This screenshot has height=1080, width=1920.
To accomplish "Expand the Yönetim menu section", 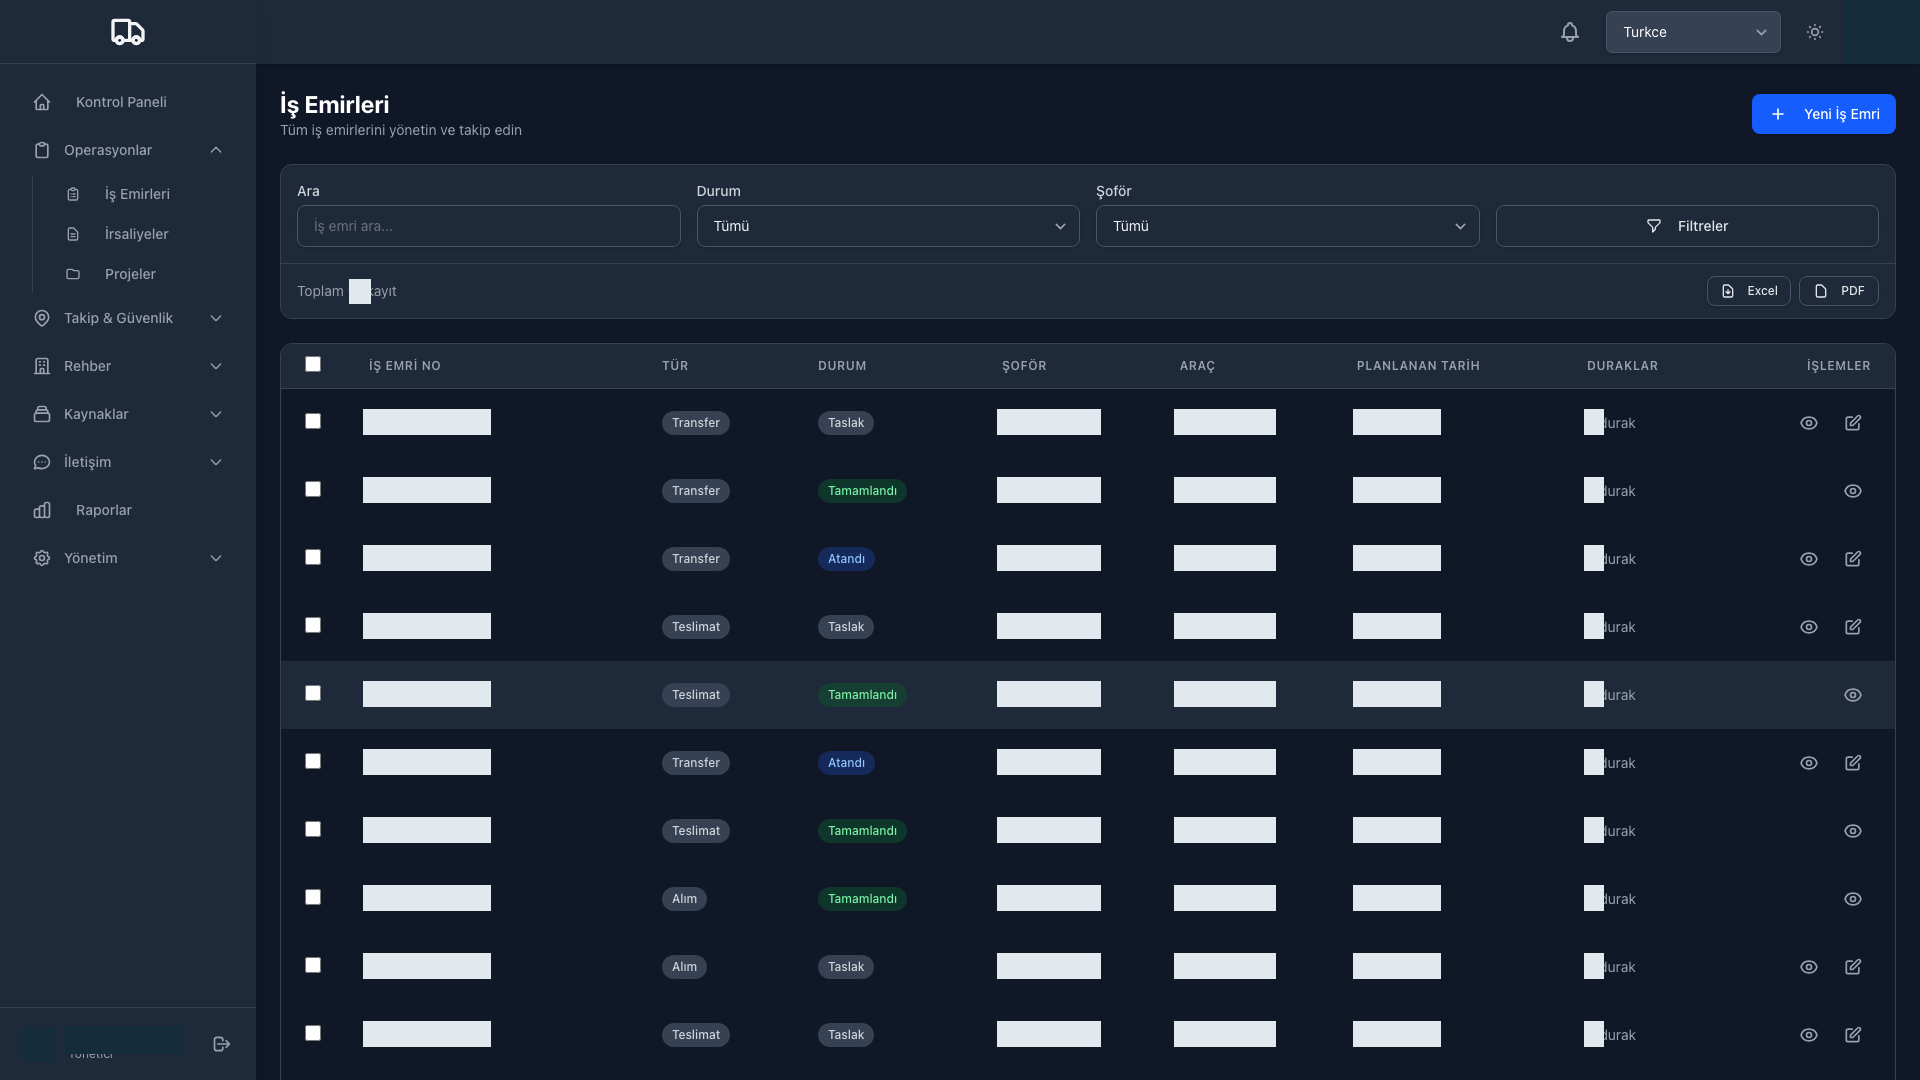I will (128, 558).
